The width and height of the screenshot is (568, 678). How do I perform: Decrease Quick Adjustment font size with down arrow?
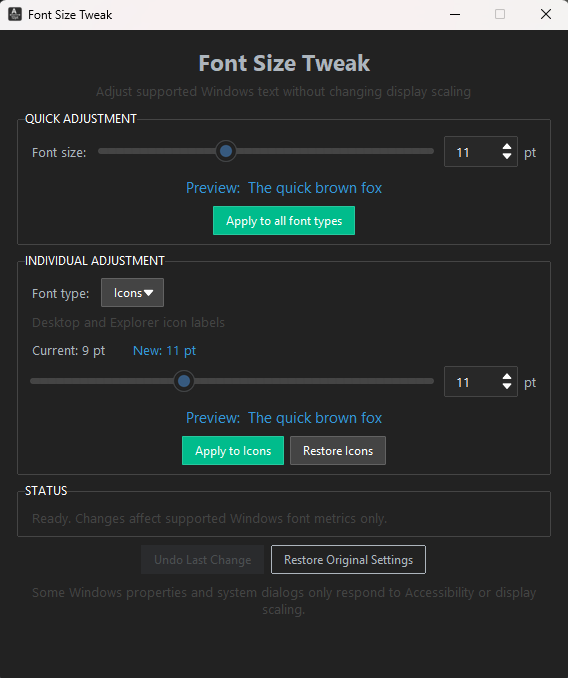[507, 156]
